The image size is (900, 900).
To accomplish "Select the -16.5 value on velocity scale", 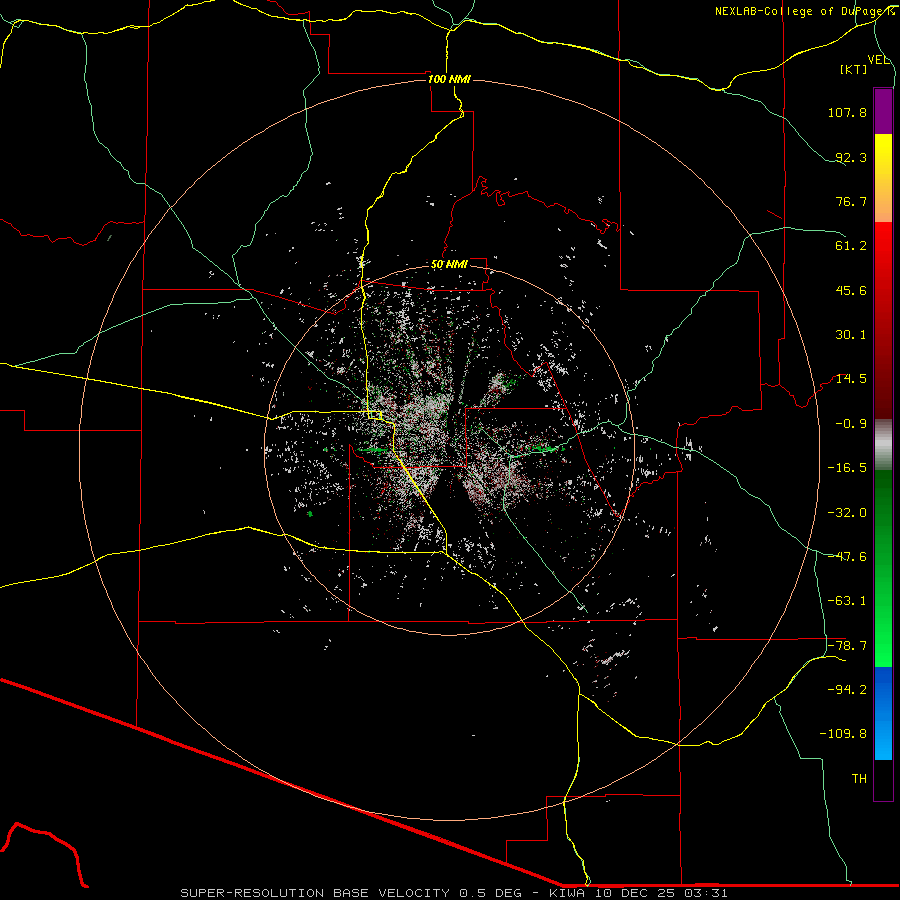I will (847, 468).
